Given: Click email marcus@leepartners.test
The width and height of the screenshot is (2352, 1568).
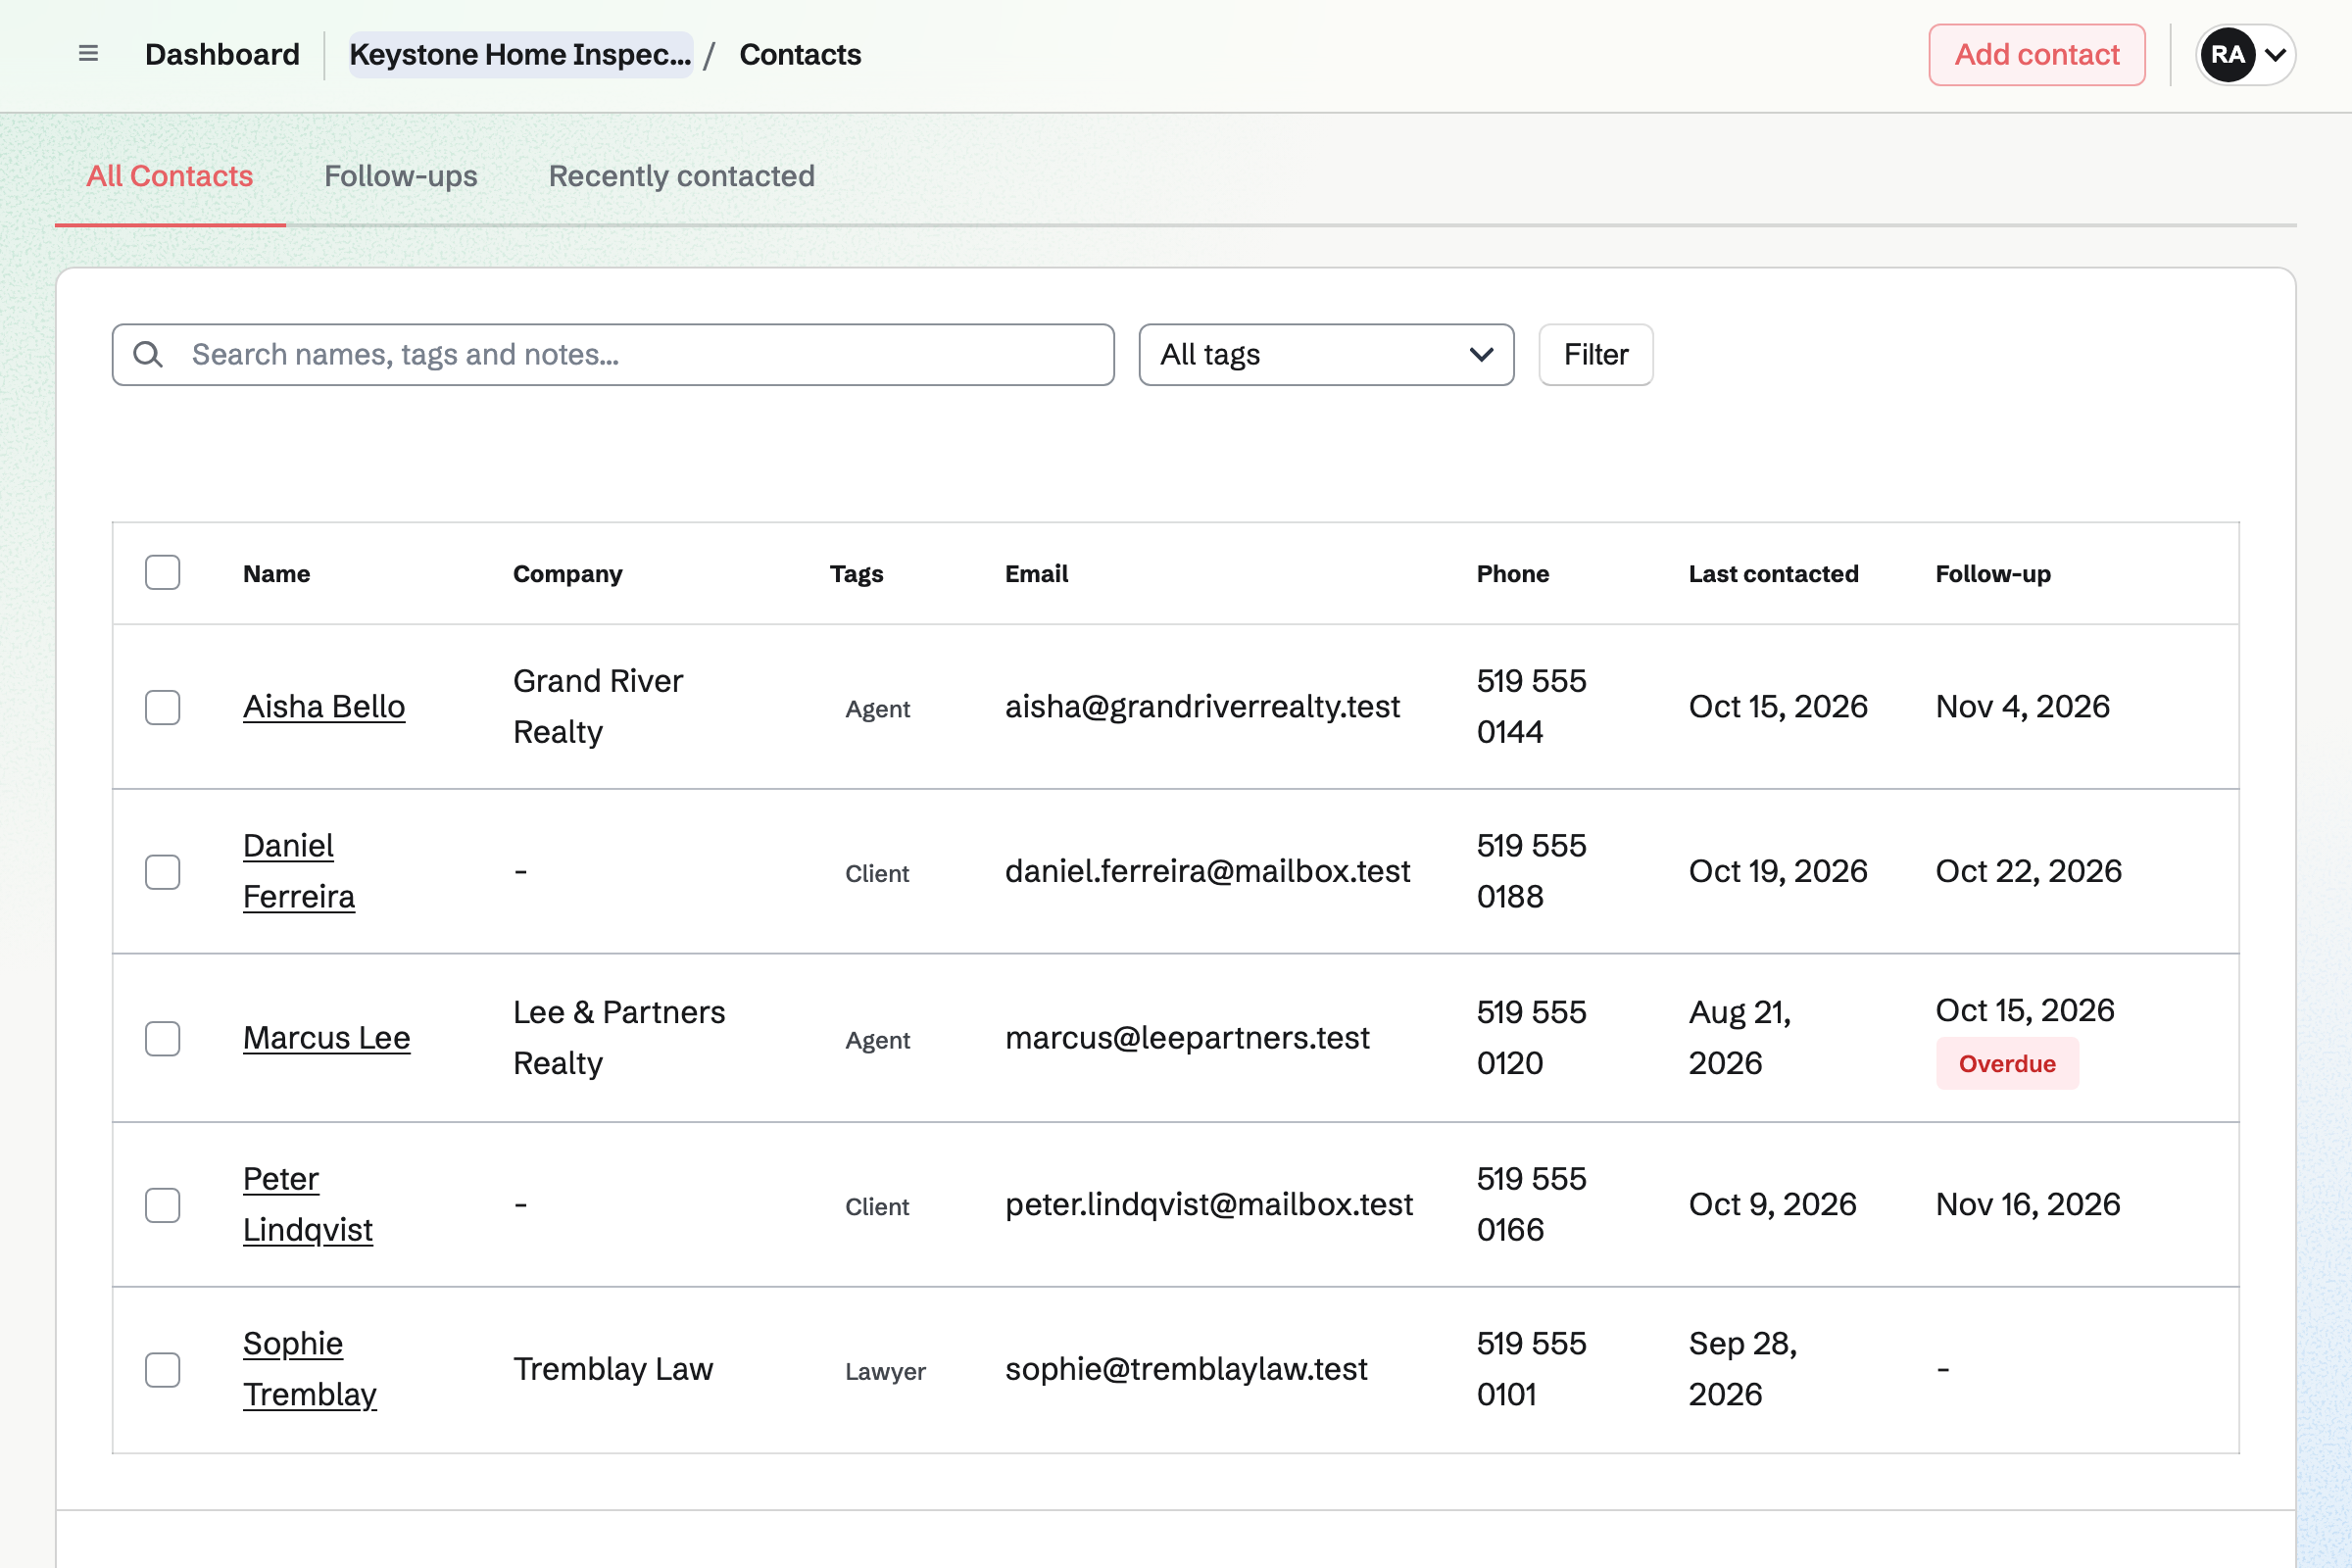Looking at the screenshot, I should 1187,1038.
